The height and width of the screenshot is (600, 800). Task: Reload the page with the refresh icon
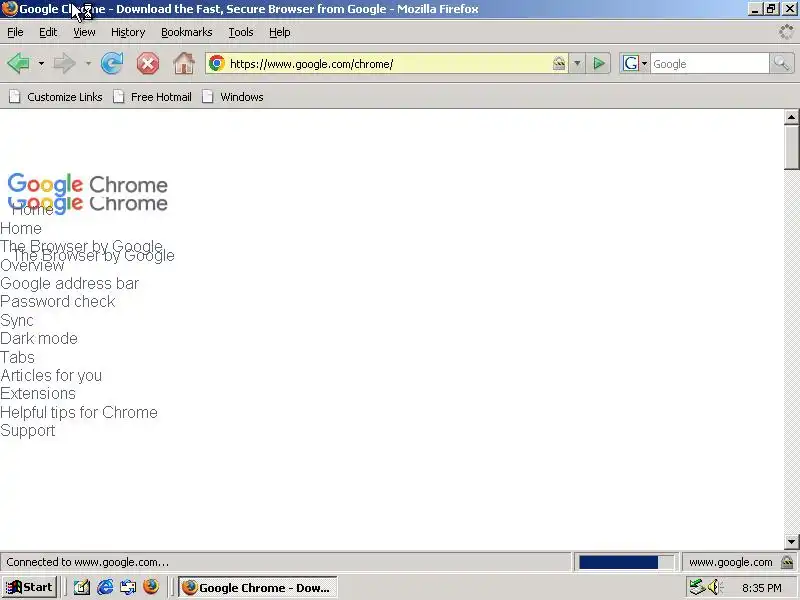112,64
